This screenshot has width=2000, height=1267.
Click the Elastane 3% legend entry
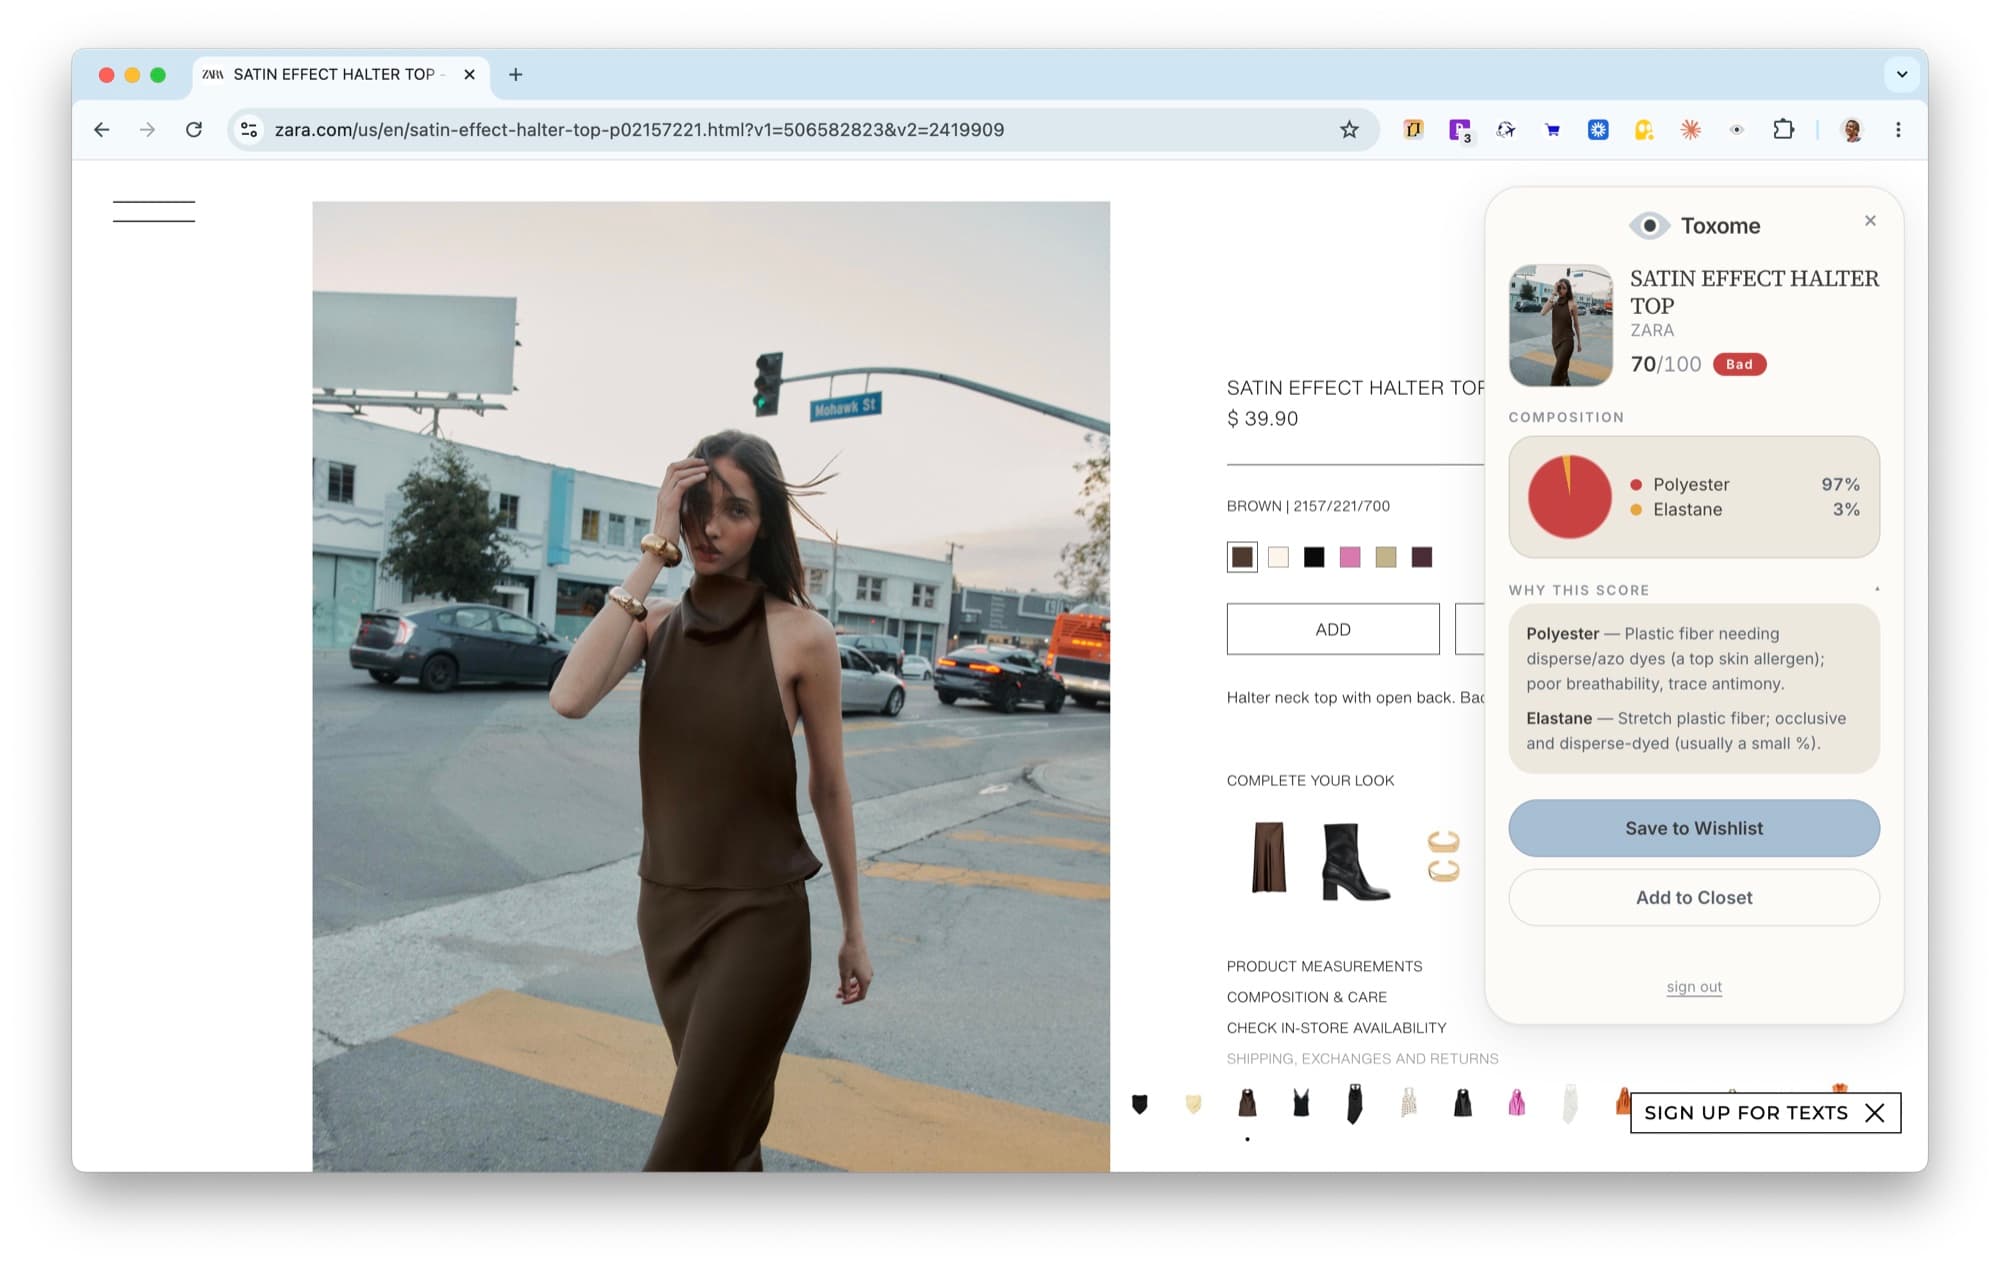coord(1744,509)
